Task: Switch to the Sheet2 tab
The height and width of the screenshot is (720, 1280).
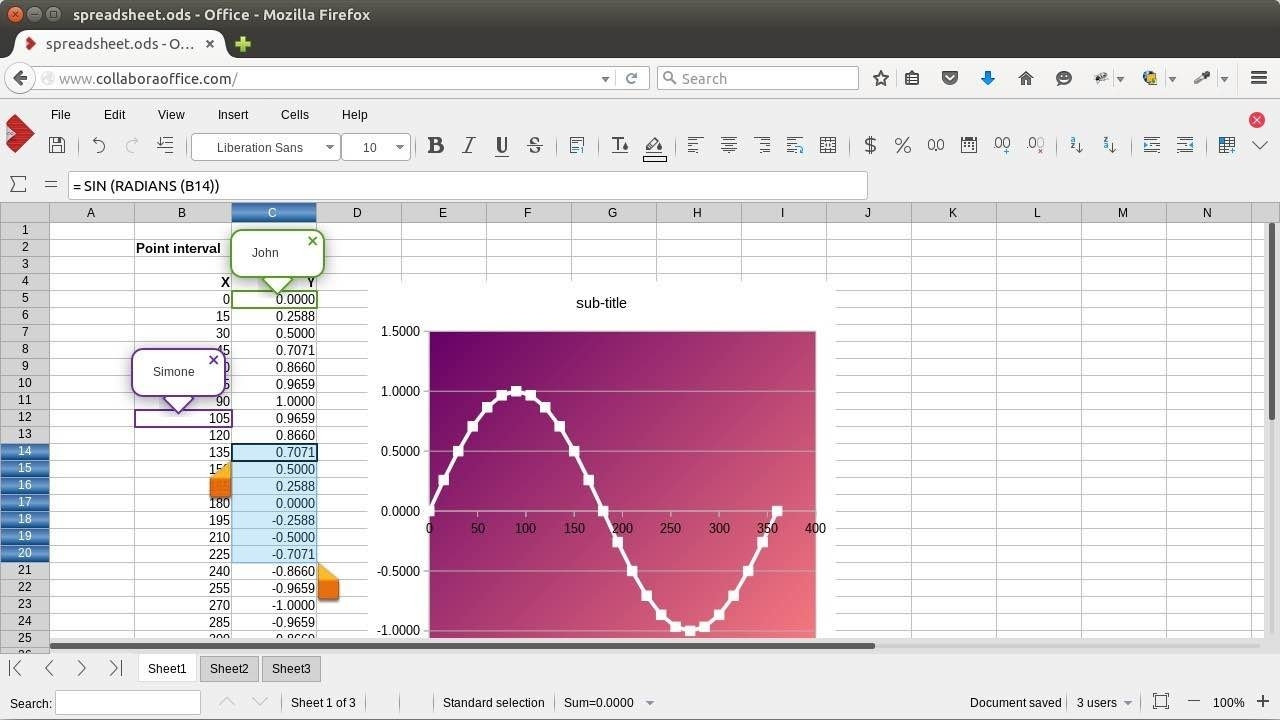Action: (229, 669)
